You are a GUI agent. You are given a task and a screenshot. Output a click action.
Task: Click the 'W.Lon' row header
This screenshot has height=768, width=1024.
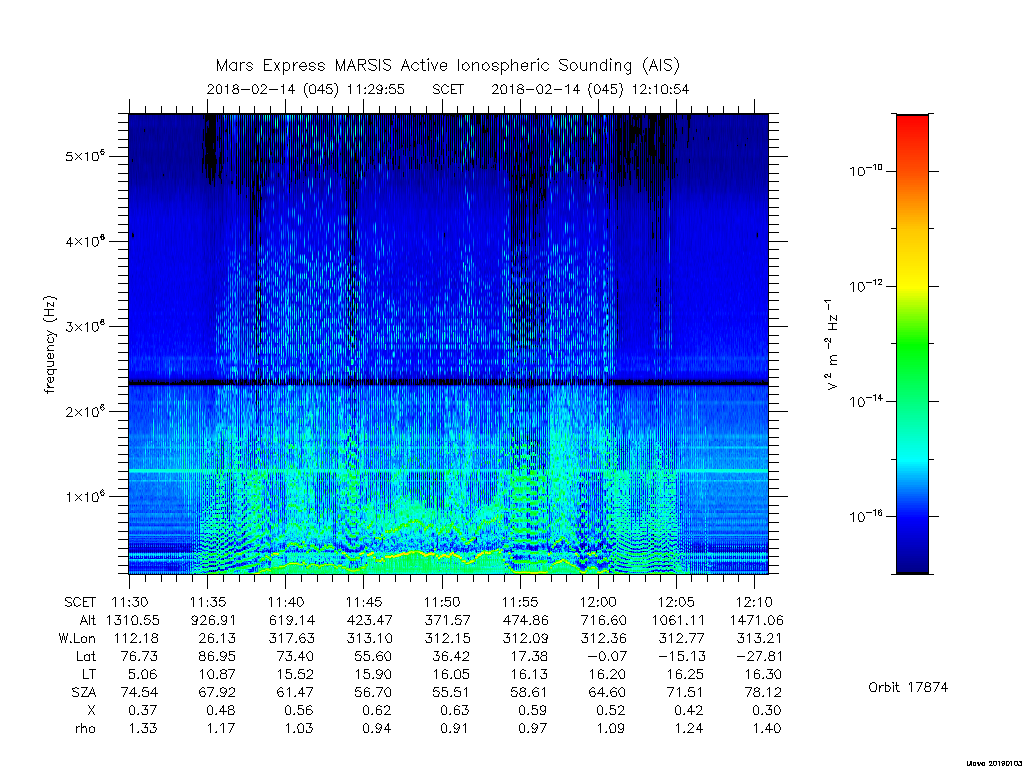coord(76,638)
